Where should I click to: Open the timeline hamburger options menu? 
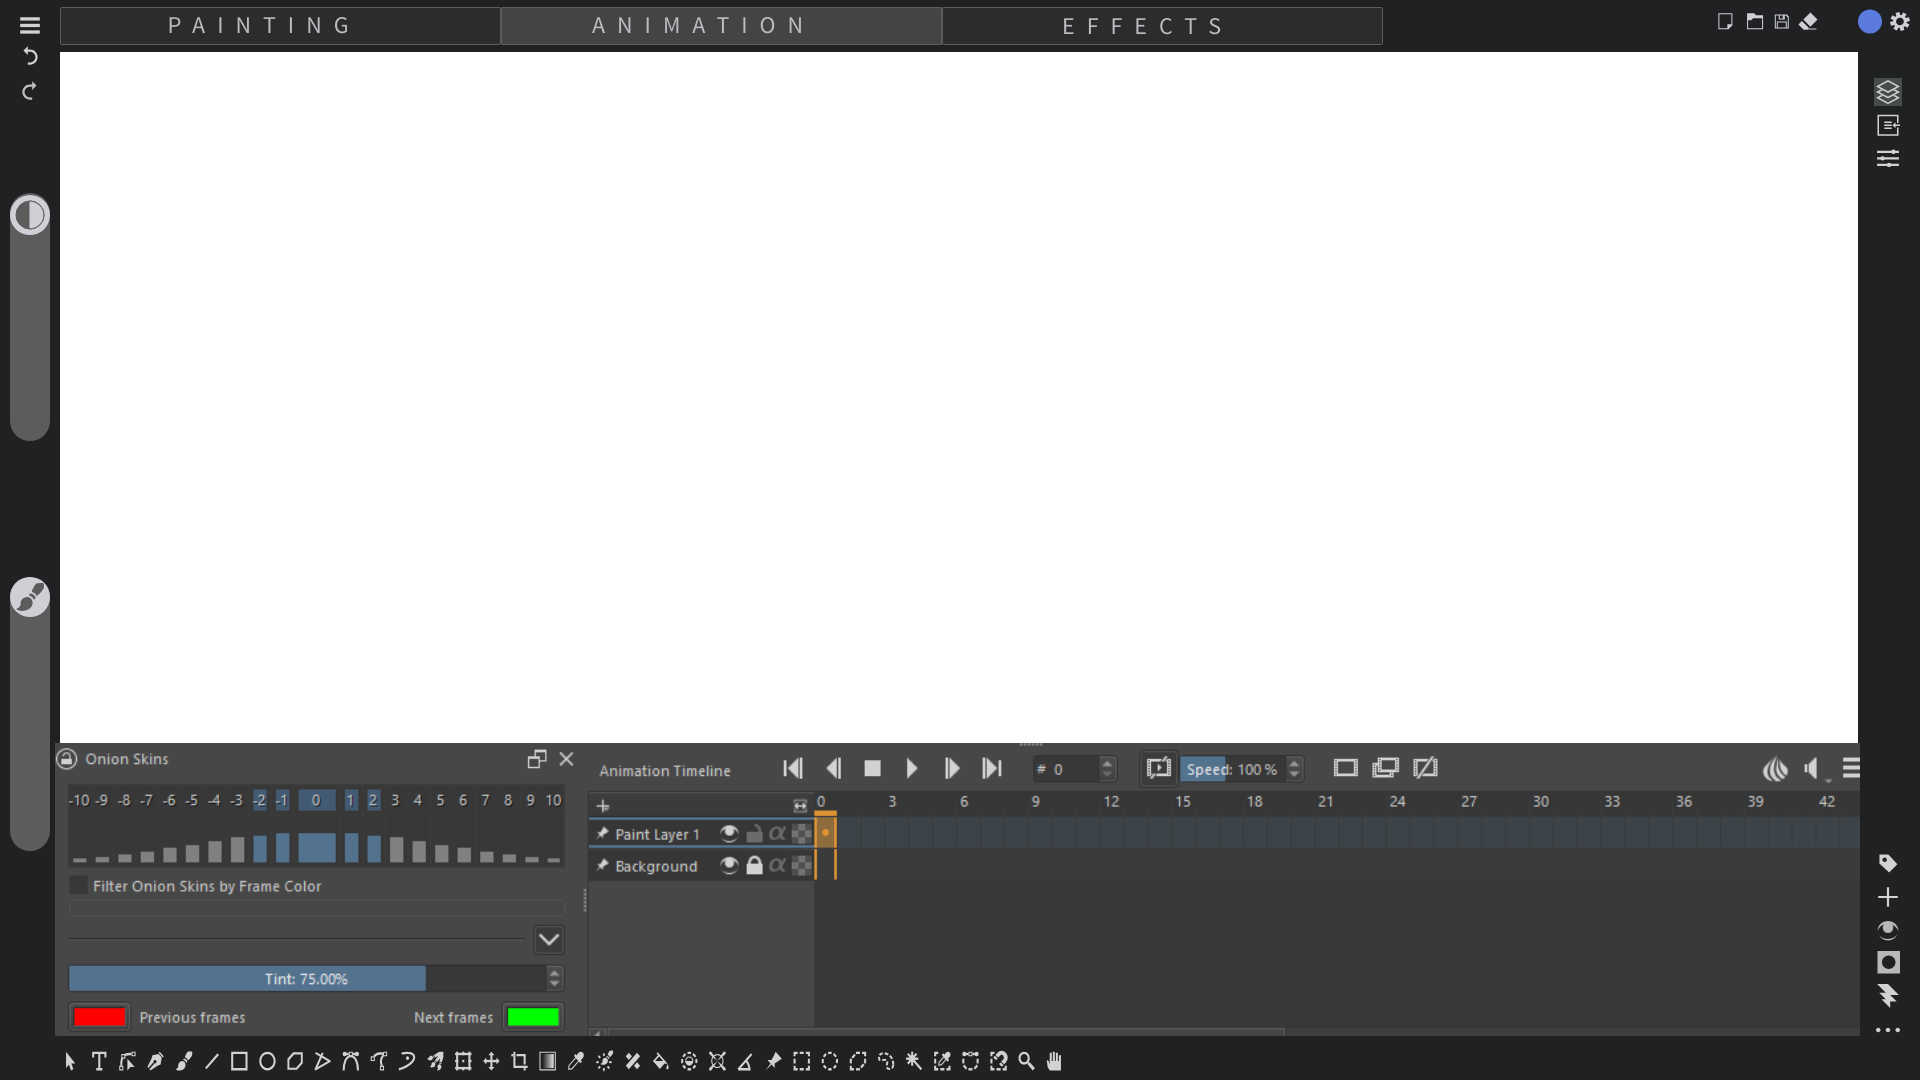tap(1851, 768)
